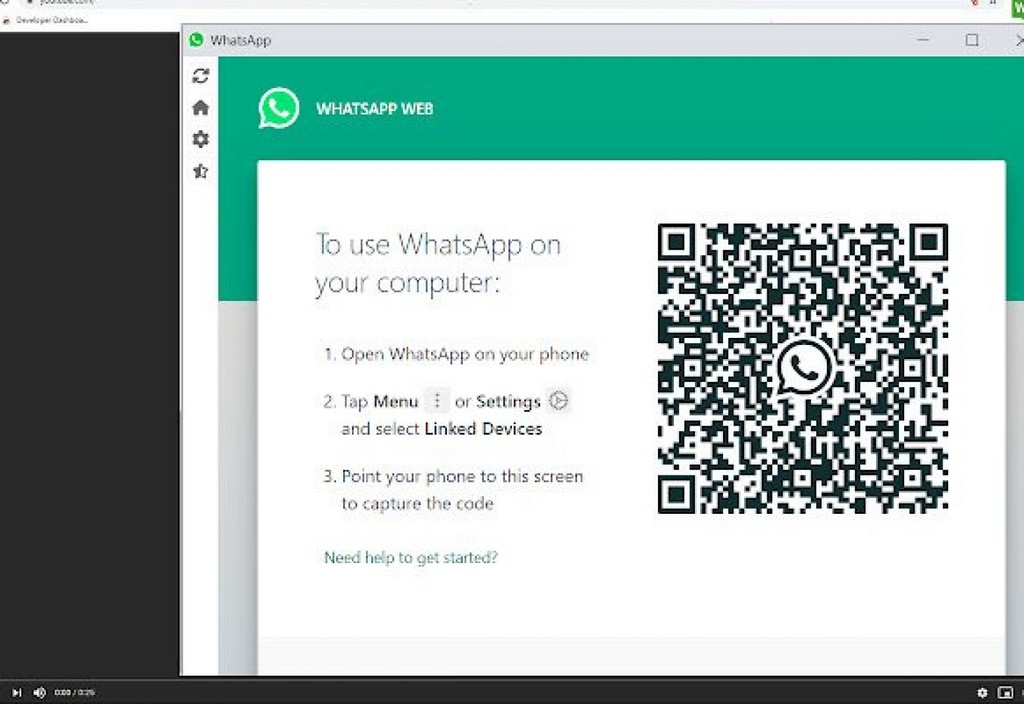Viewport: 1024px width, 704px height.
Task: Open the "Need help to get started?" link
Action: 411,557
